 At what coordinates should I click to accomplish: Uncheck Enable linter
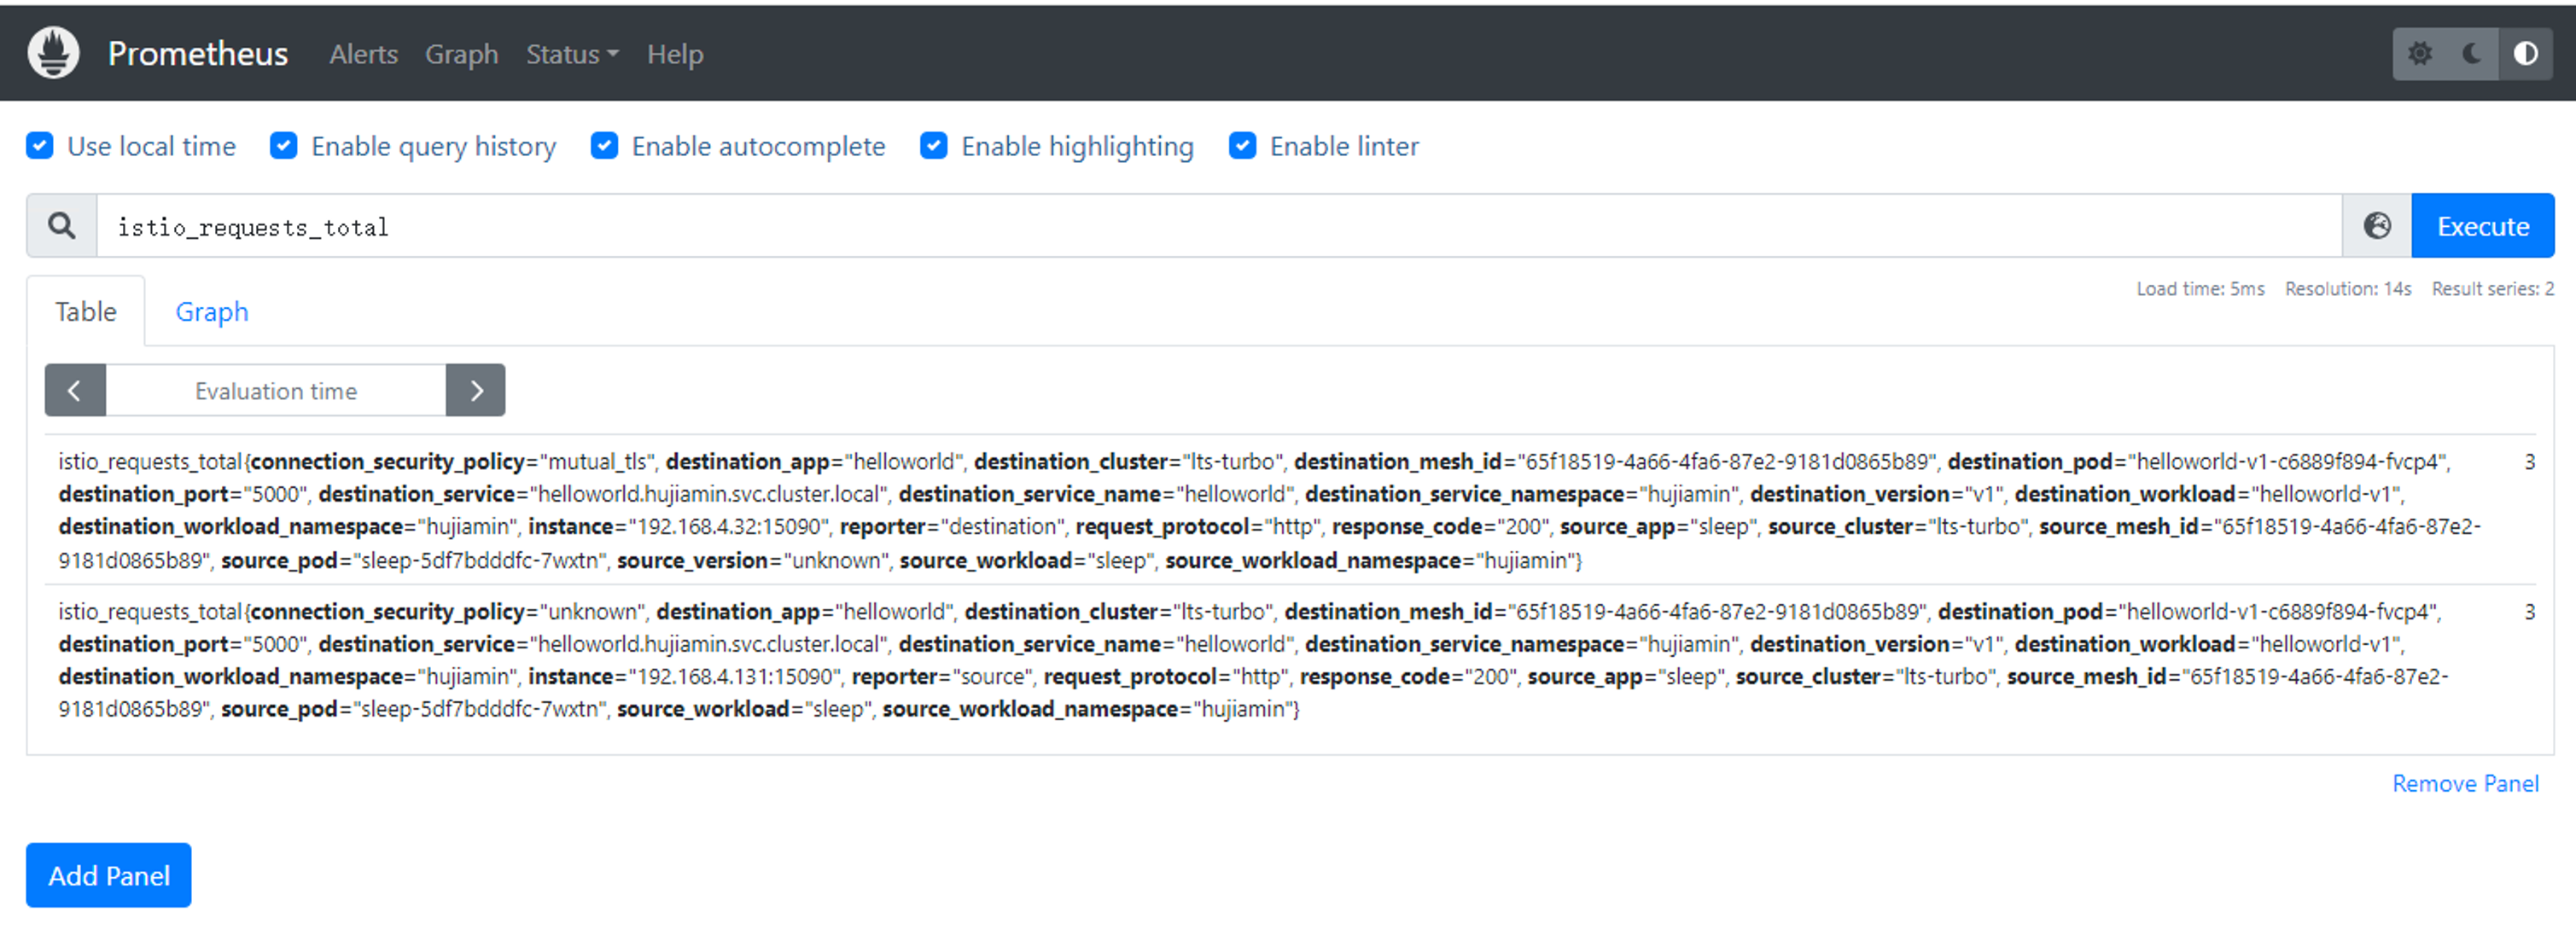coord(1242,146)
